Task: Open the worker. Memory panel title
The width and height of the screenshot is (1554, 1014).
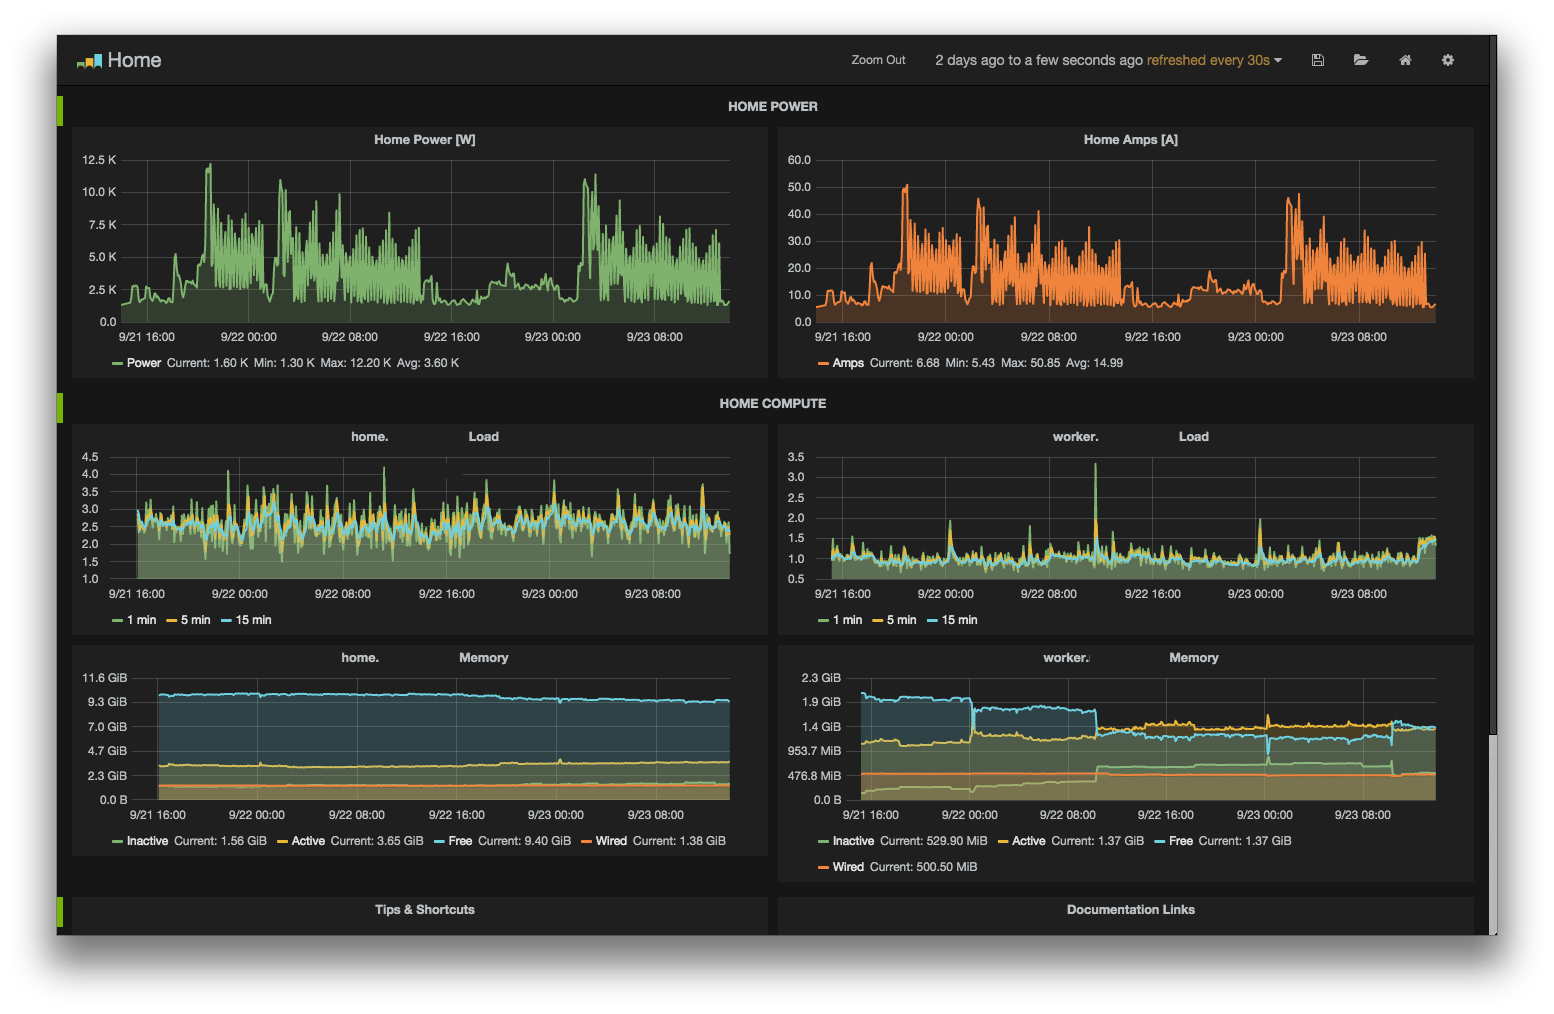Action: tap(1130, 658)
